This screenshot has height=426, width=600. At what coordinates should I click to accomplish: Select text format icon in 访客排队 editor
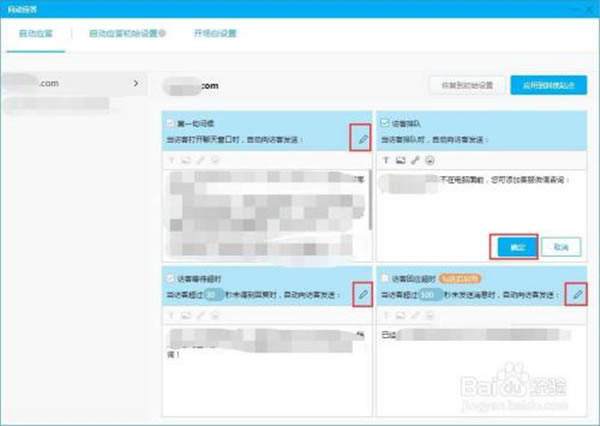(387, 160)
